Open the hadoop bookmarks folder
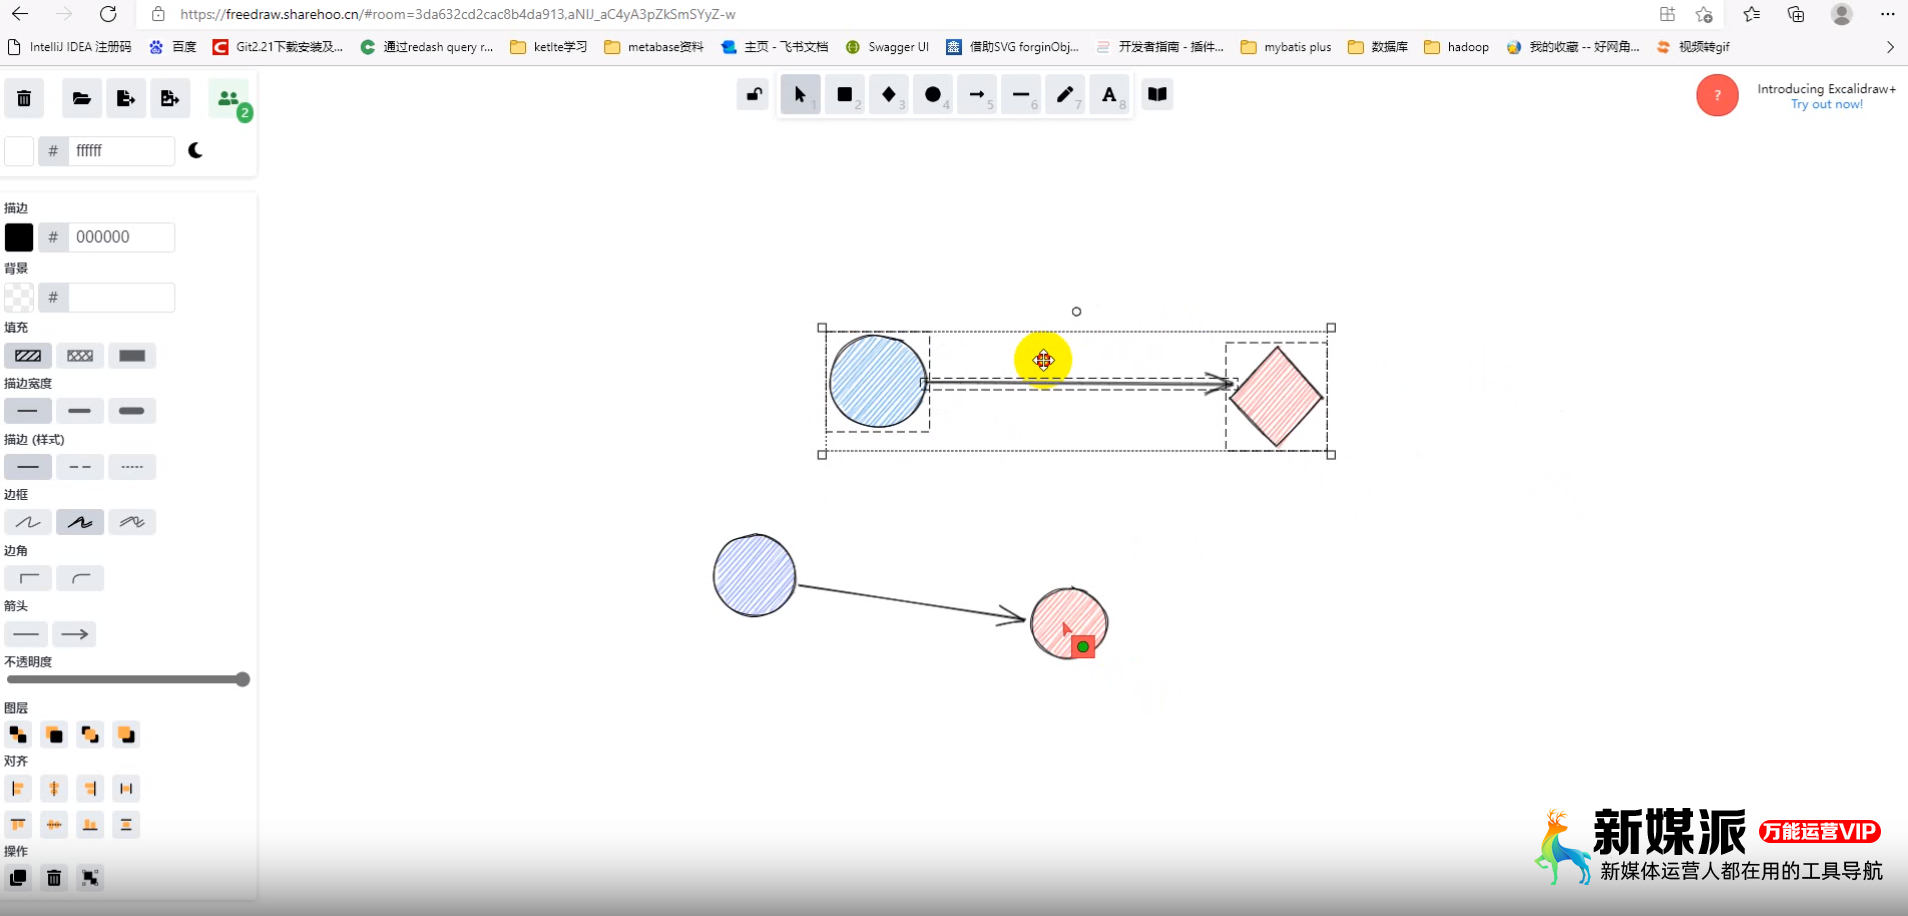The image size is (1908, 916). tap(1457, 47)
